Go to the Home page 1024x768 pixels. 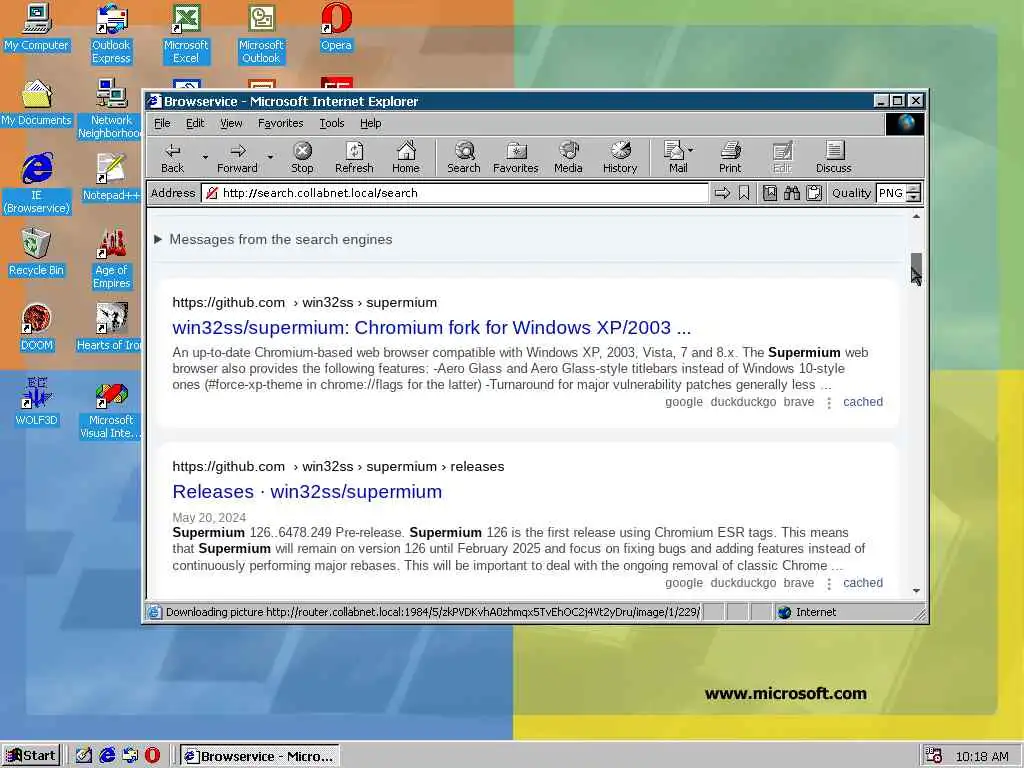(406, 157)
